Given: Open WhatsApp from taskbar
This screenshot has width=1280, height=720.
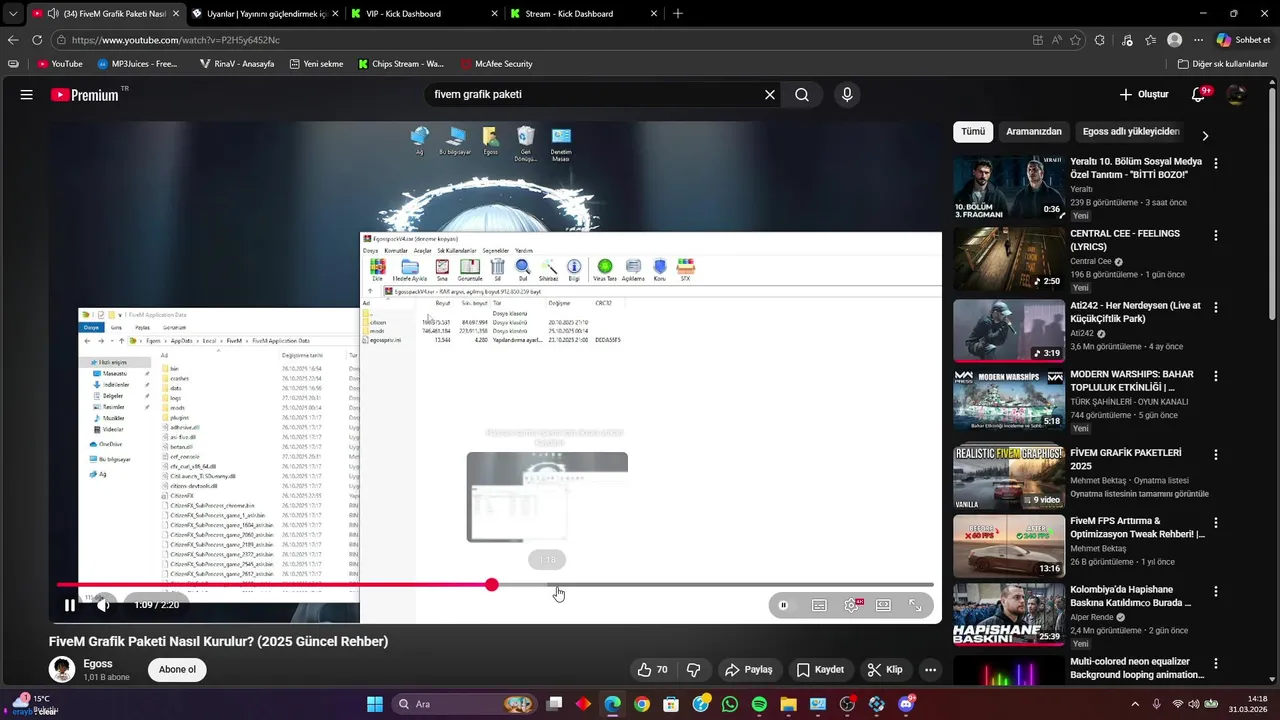Looking at the screenshot, I should (x=730, y=704).
